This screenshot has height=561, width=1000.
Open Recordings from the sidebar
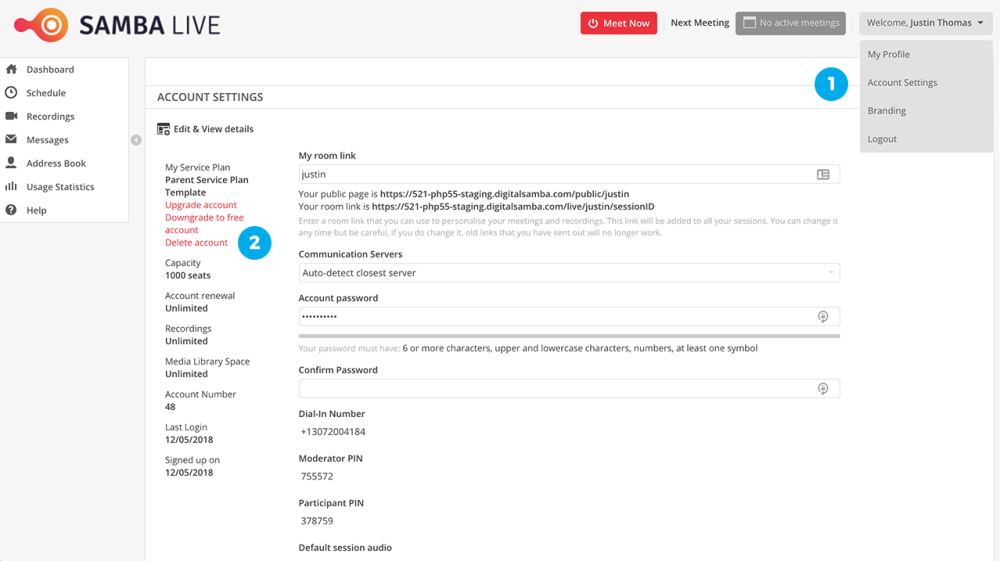pyautogui.click(x=50, y=117)
